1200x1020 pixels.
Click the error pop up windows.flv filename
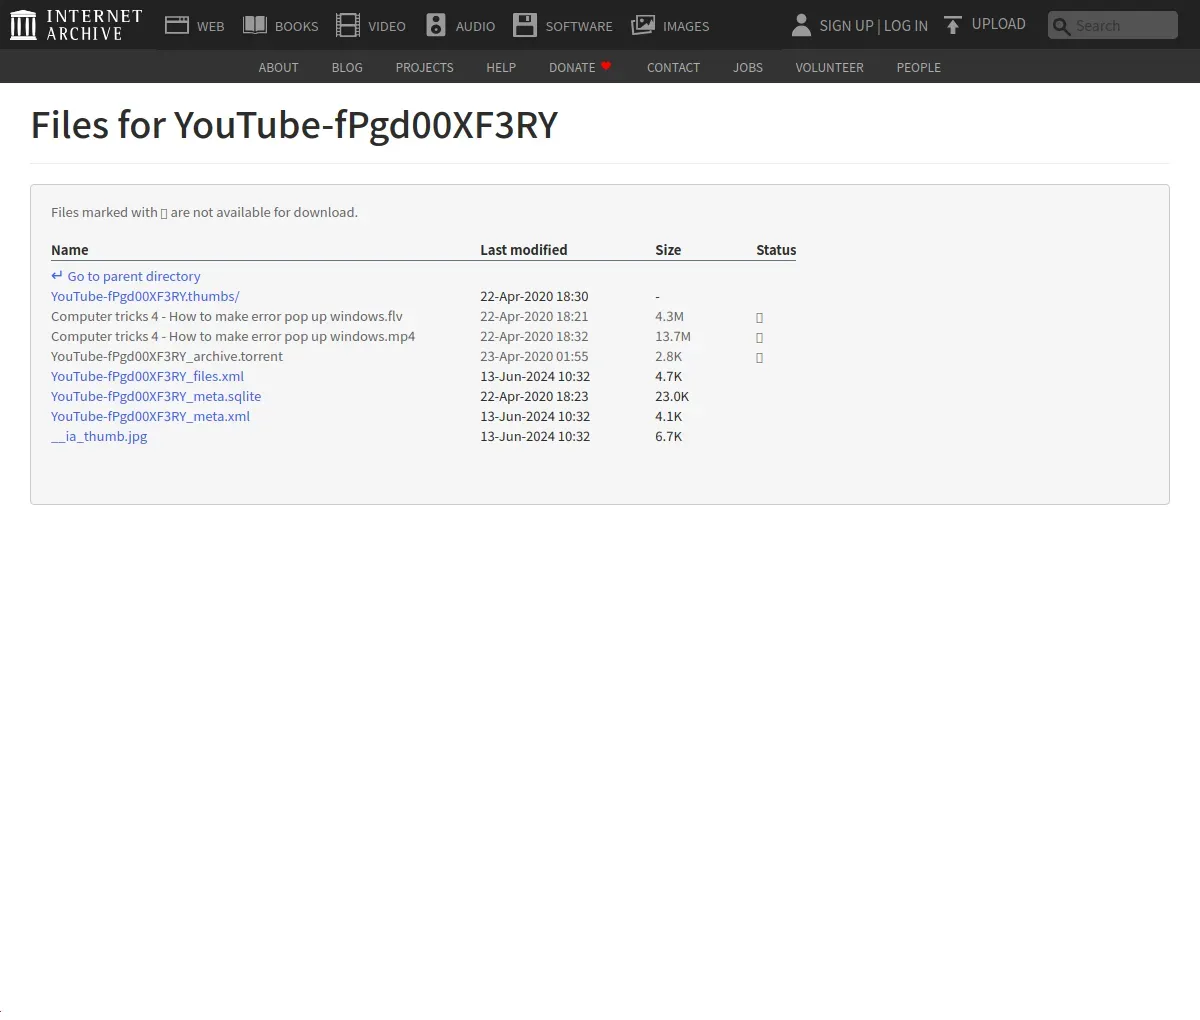pyautogui.click(x=227, y=316)
